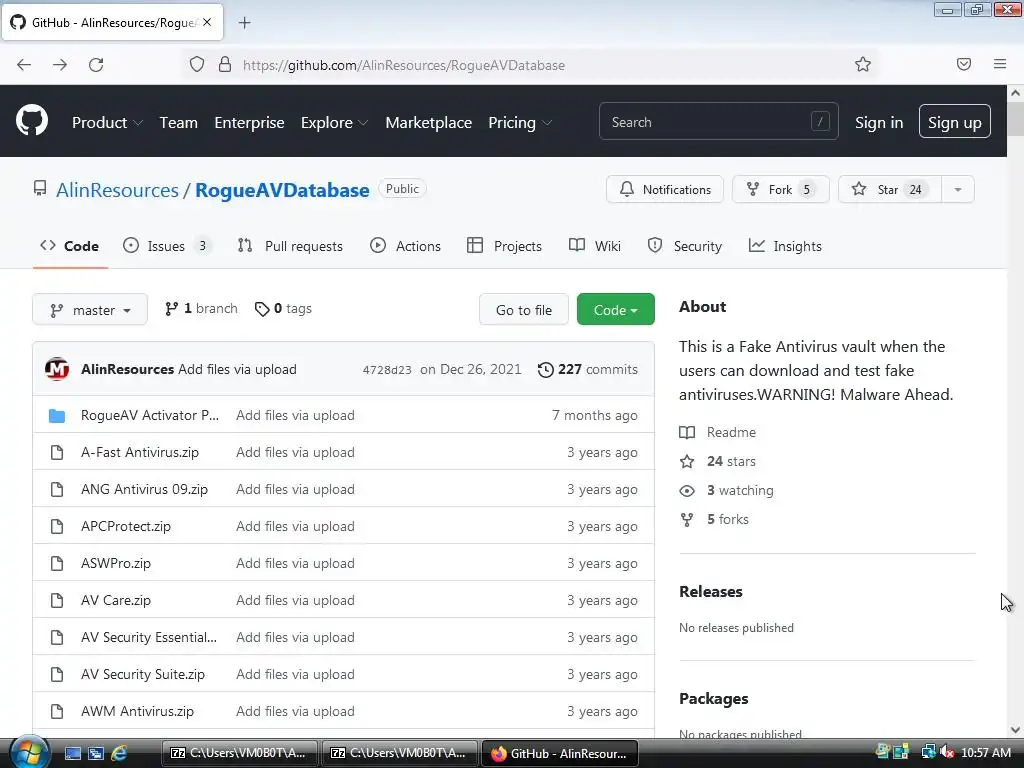Click the browser forward arrow
Screen dimensions: 1024x768
click(x=60, y=65)
